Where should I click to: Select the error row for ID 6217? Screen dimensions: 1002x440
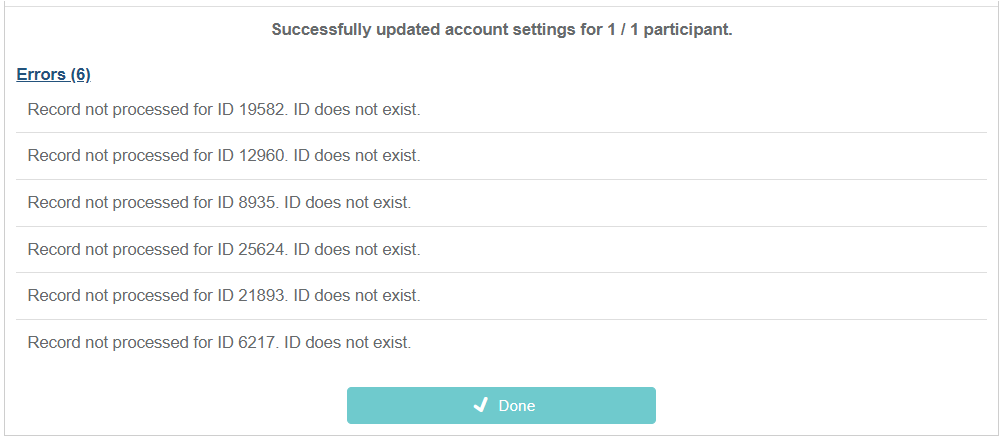point(501,343)
